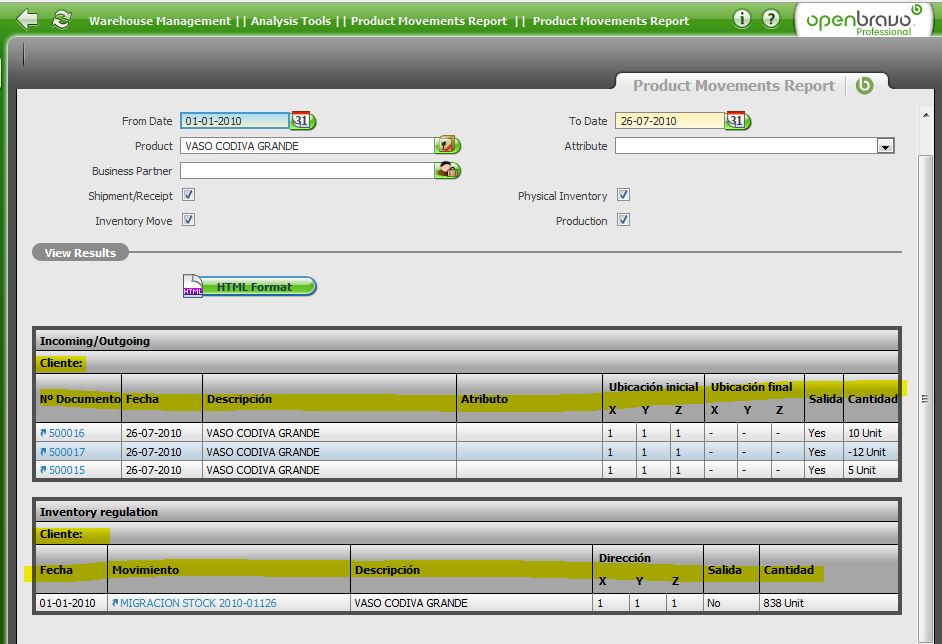This screenshot has height=644, width=942.
Task: Click the Ubicación final column header
Action: (752, 387)
